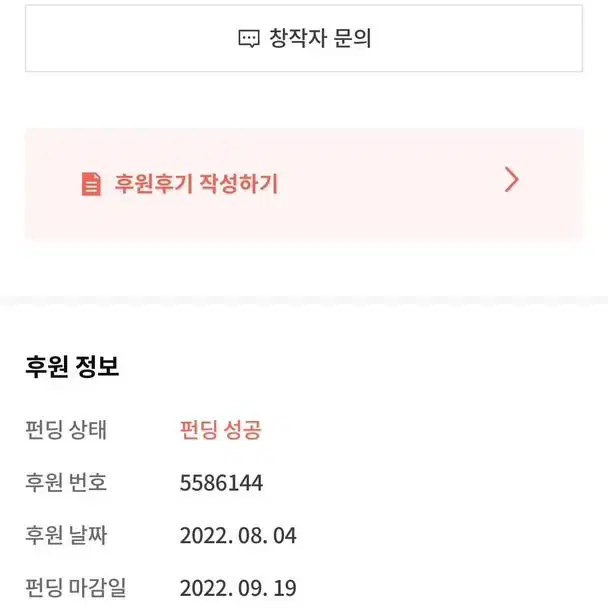Click the pledge date 2022. 08. 04

click(238, 536)
